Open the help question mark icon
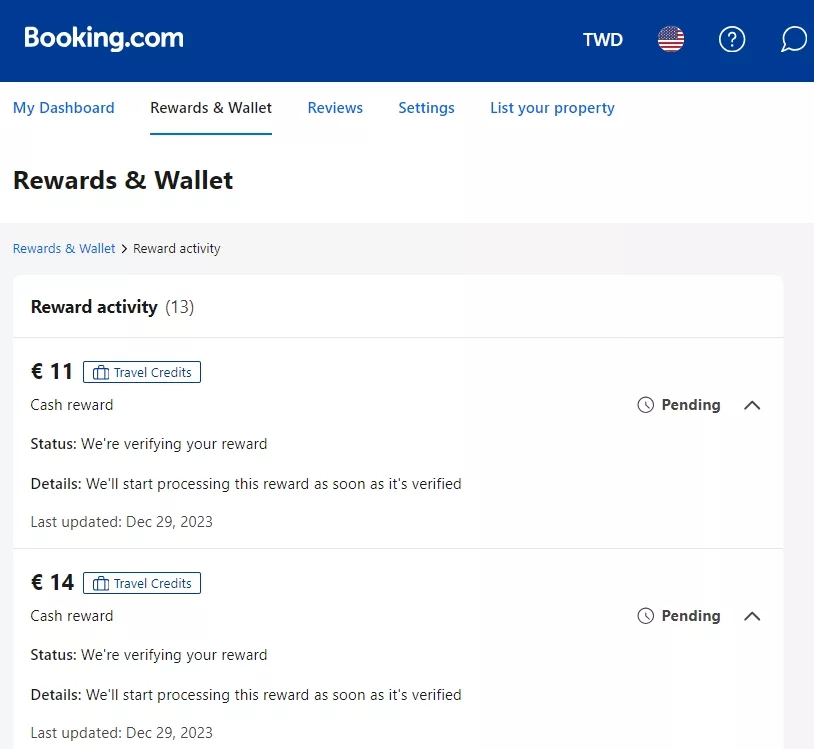814x749 pixels. (x=732, y=40)
